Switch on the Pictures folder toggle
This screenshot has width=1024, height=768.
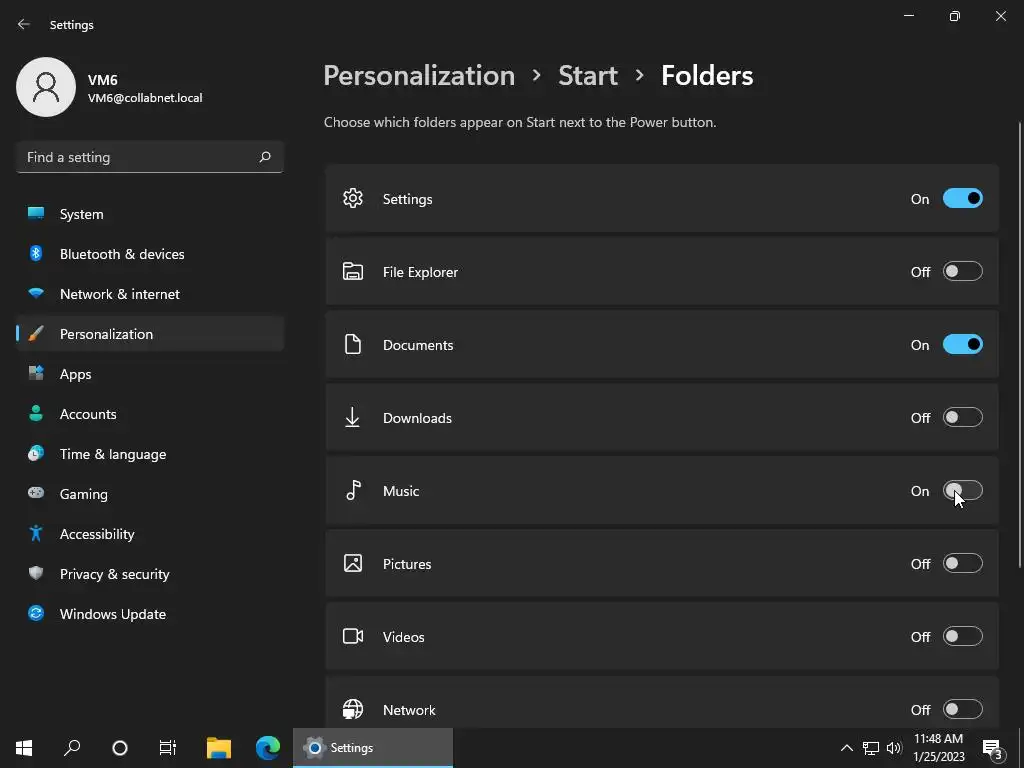[962, 564]
